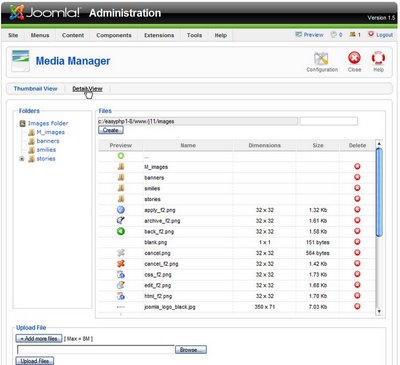The width and height of the screenshot is (400, 365).
Task: Click edit_f2.png file name
Action: click(x=157, y=285)
